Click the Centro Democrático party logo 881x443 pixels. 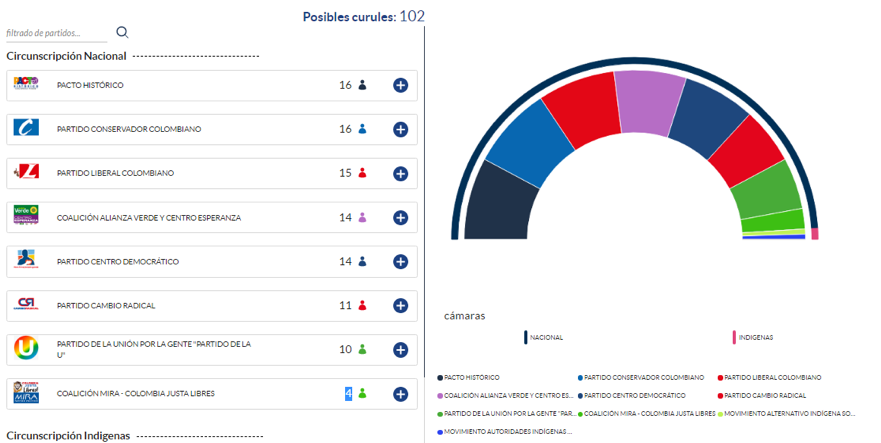coord(26,259)
